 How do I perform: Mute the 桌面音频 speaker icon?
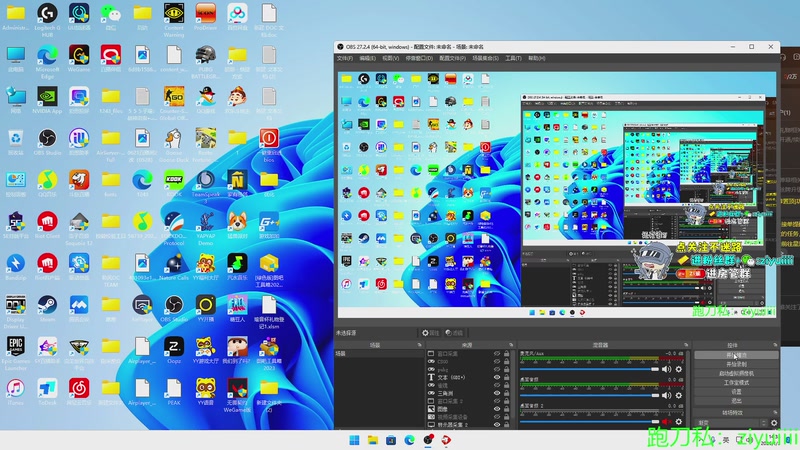pos(666,395)
